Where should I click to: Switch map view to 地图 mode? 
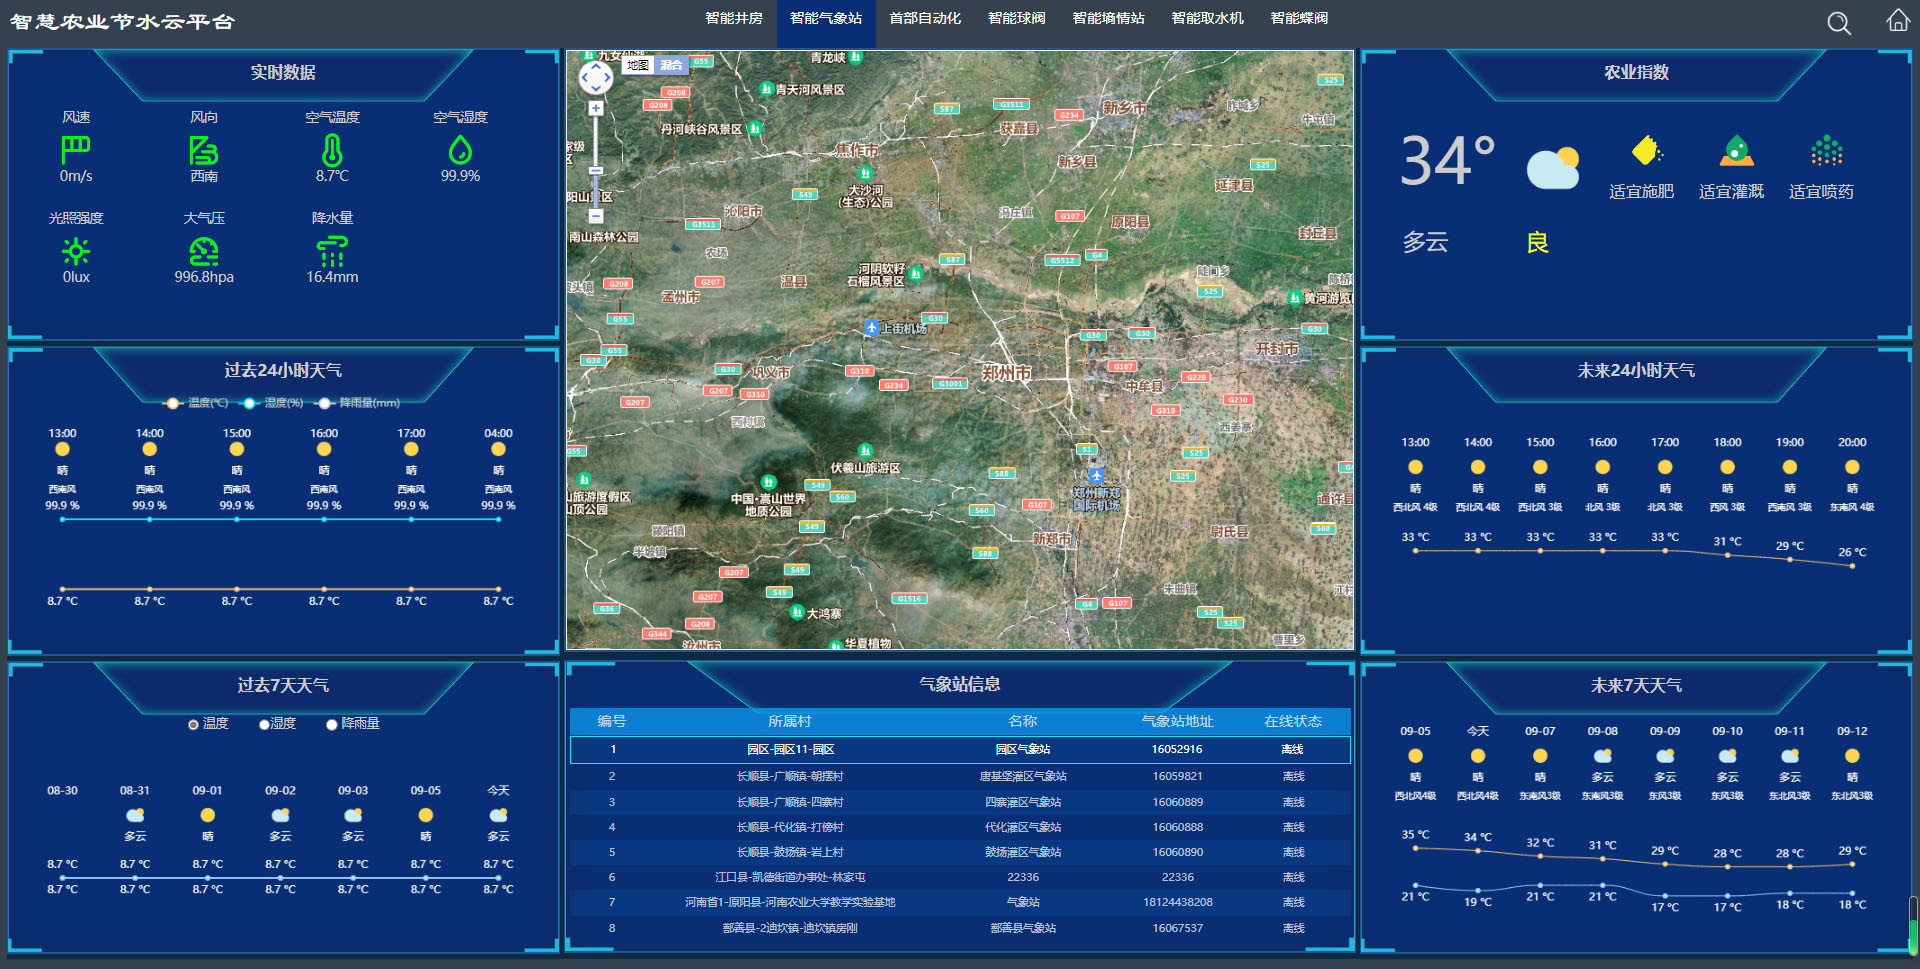coord(638,65)
